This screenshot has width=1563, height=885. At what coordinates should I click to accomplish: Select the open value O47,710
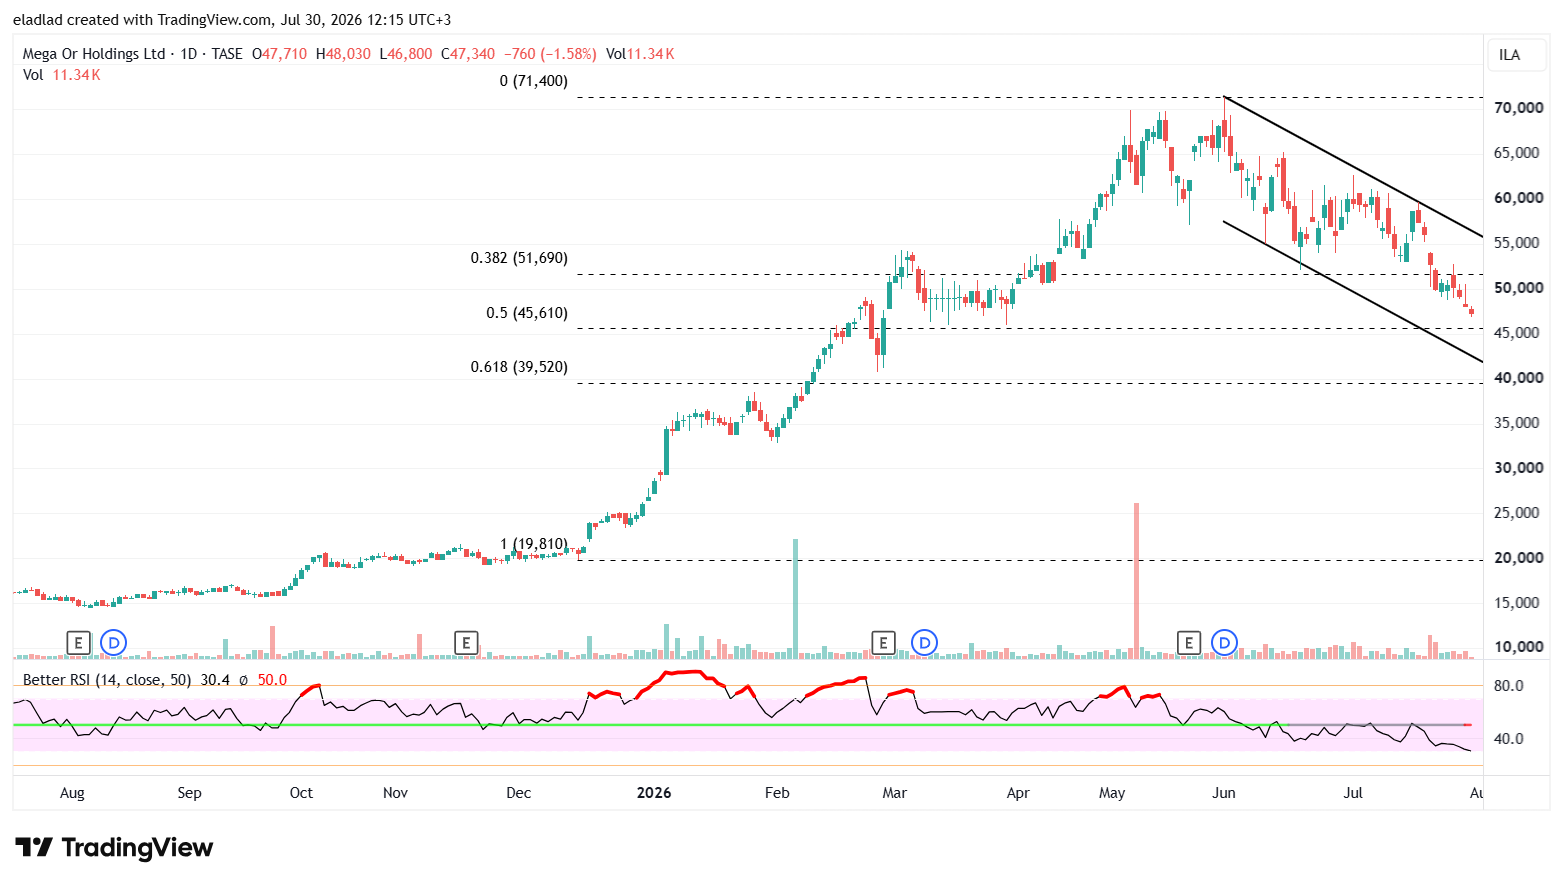pos(280,54)
